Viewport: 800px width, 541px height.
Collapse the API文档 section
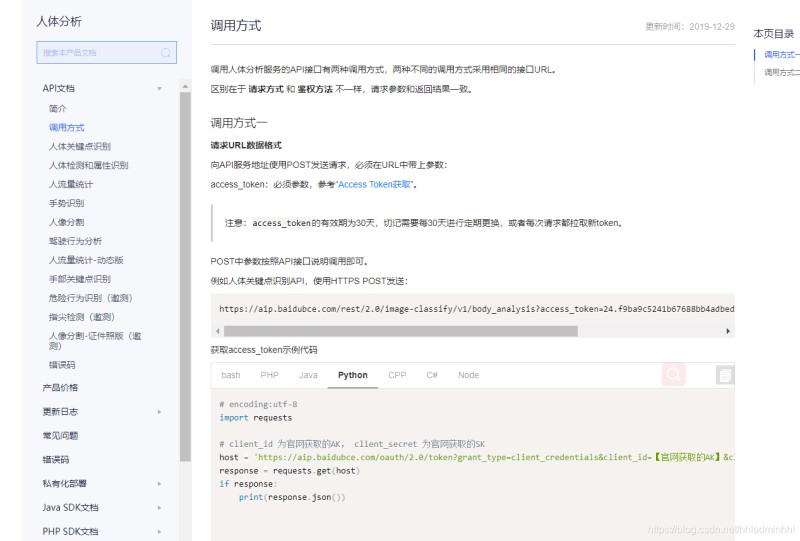(159, 89)
